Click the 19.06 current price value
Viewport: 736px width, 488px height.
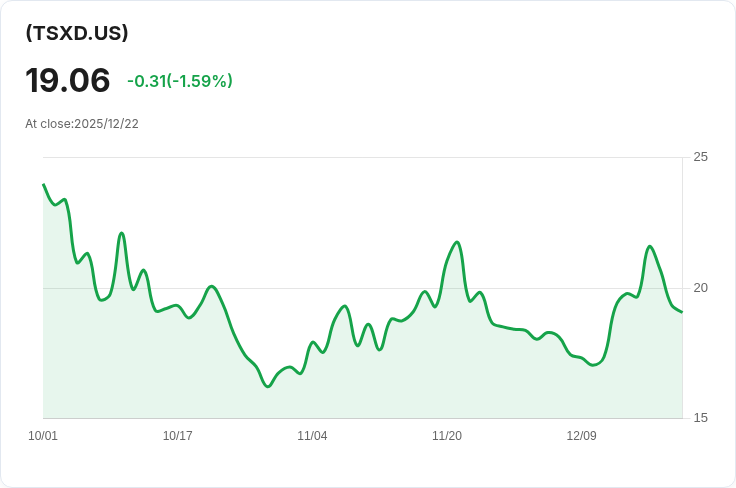68,80
